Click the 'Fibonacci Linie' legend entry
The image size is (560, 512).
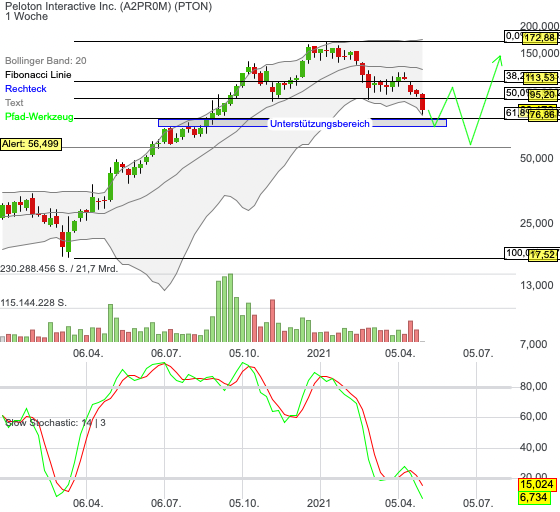click(38, 75)
